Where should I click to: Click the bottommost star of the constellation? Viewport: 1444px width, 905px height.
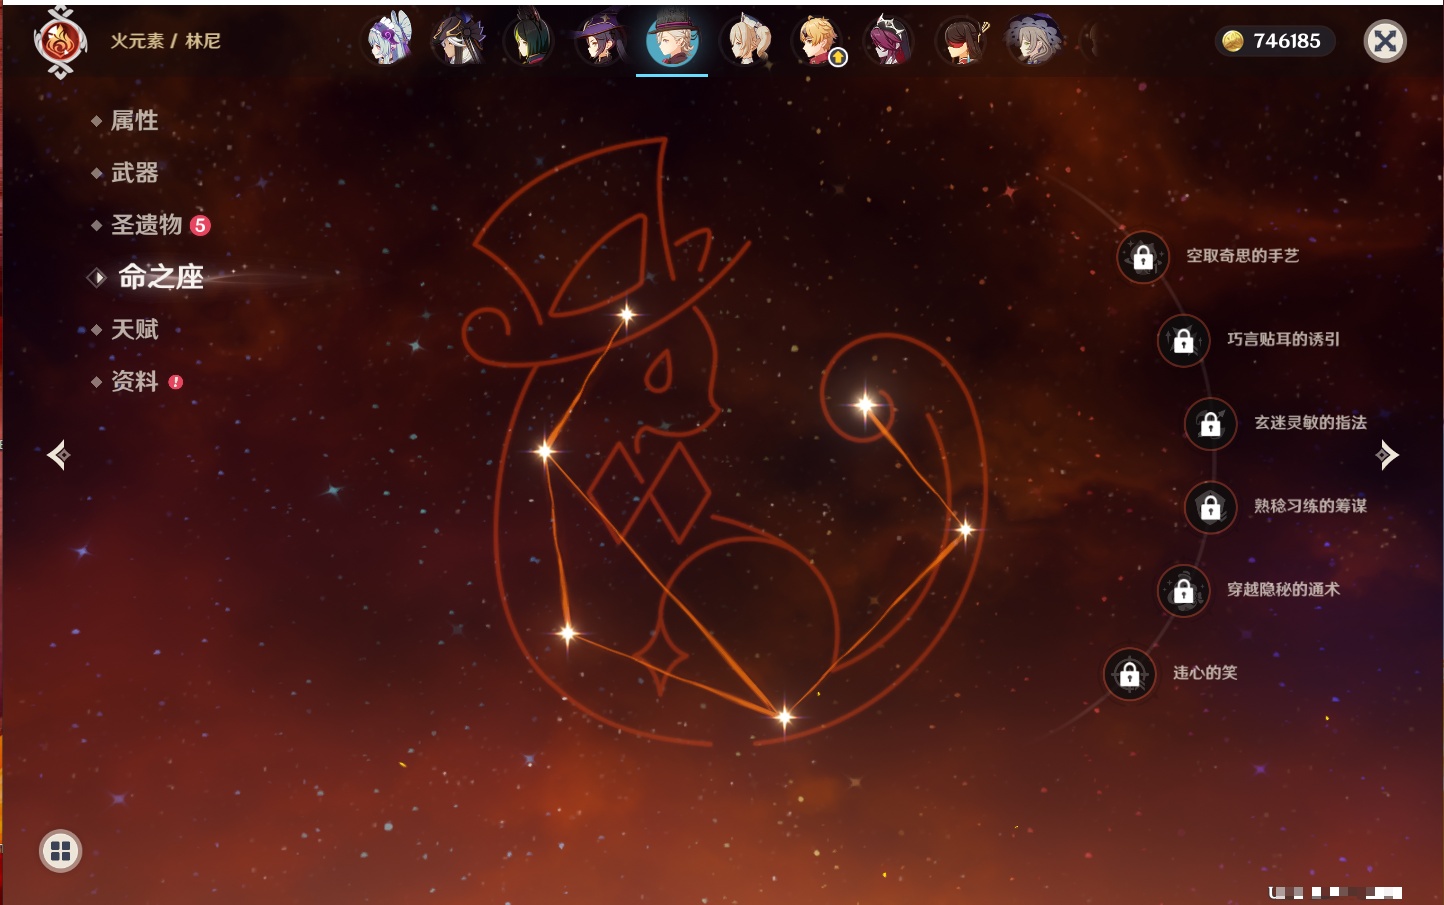click(x=785, y=716)
